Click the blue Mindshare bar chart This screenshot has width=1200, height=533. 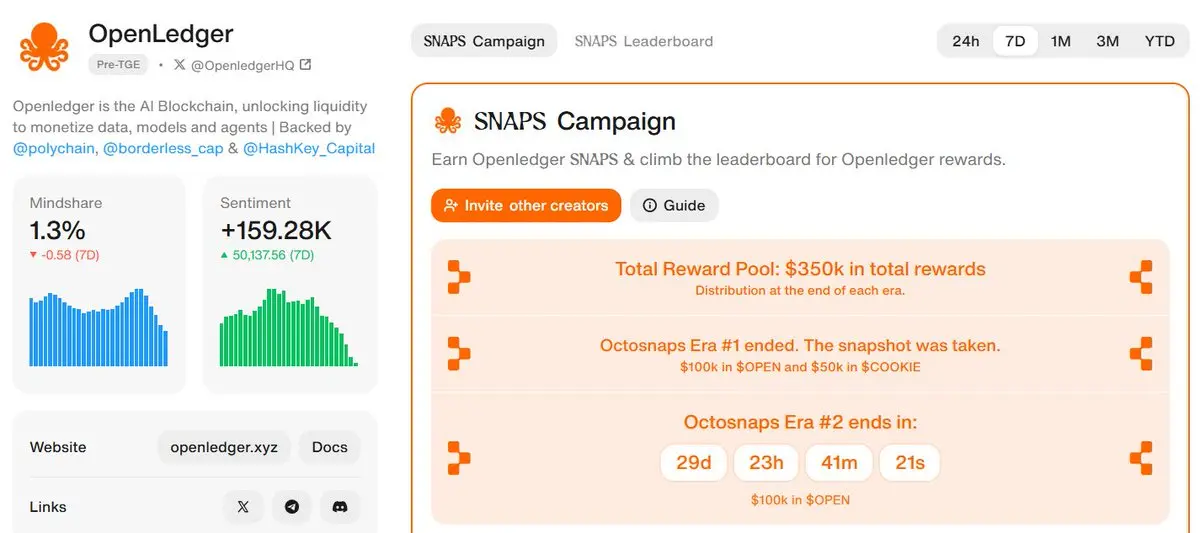point(99,328)
